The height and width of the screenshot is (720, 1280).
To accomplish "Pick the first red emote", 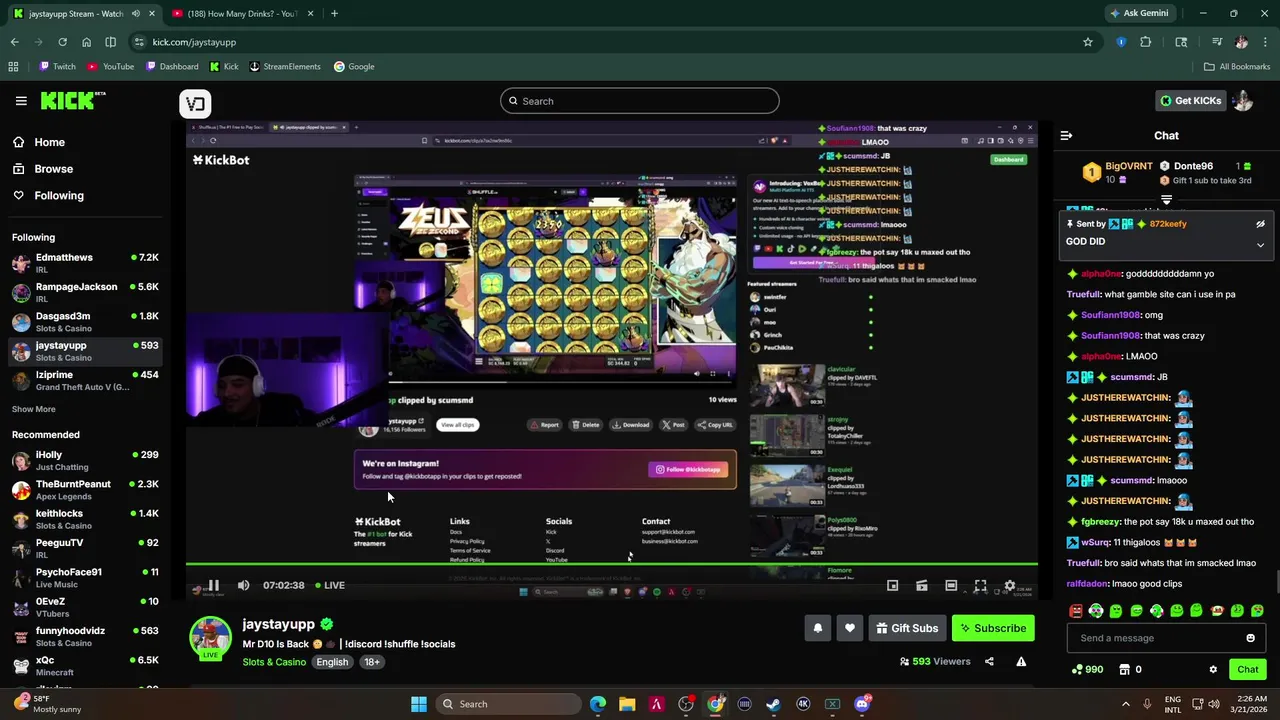I will 1076,611.
